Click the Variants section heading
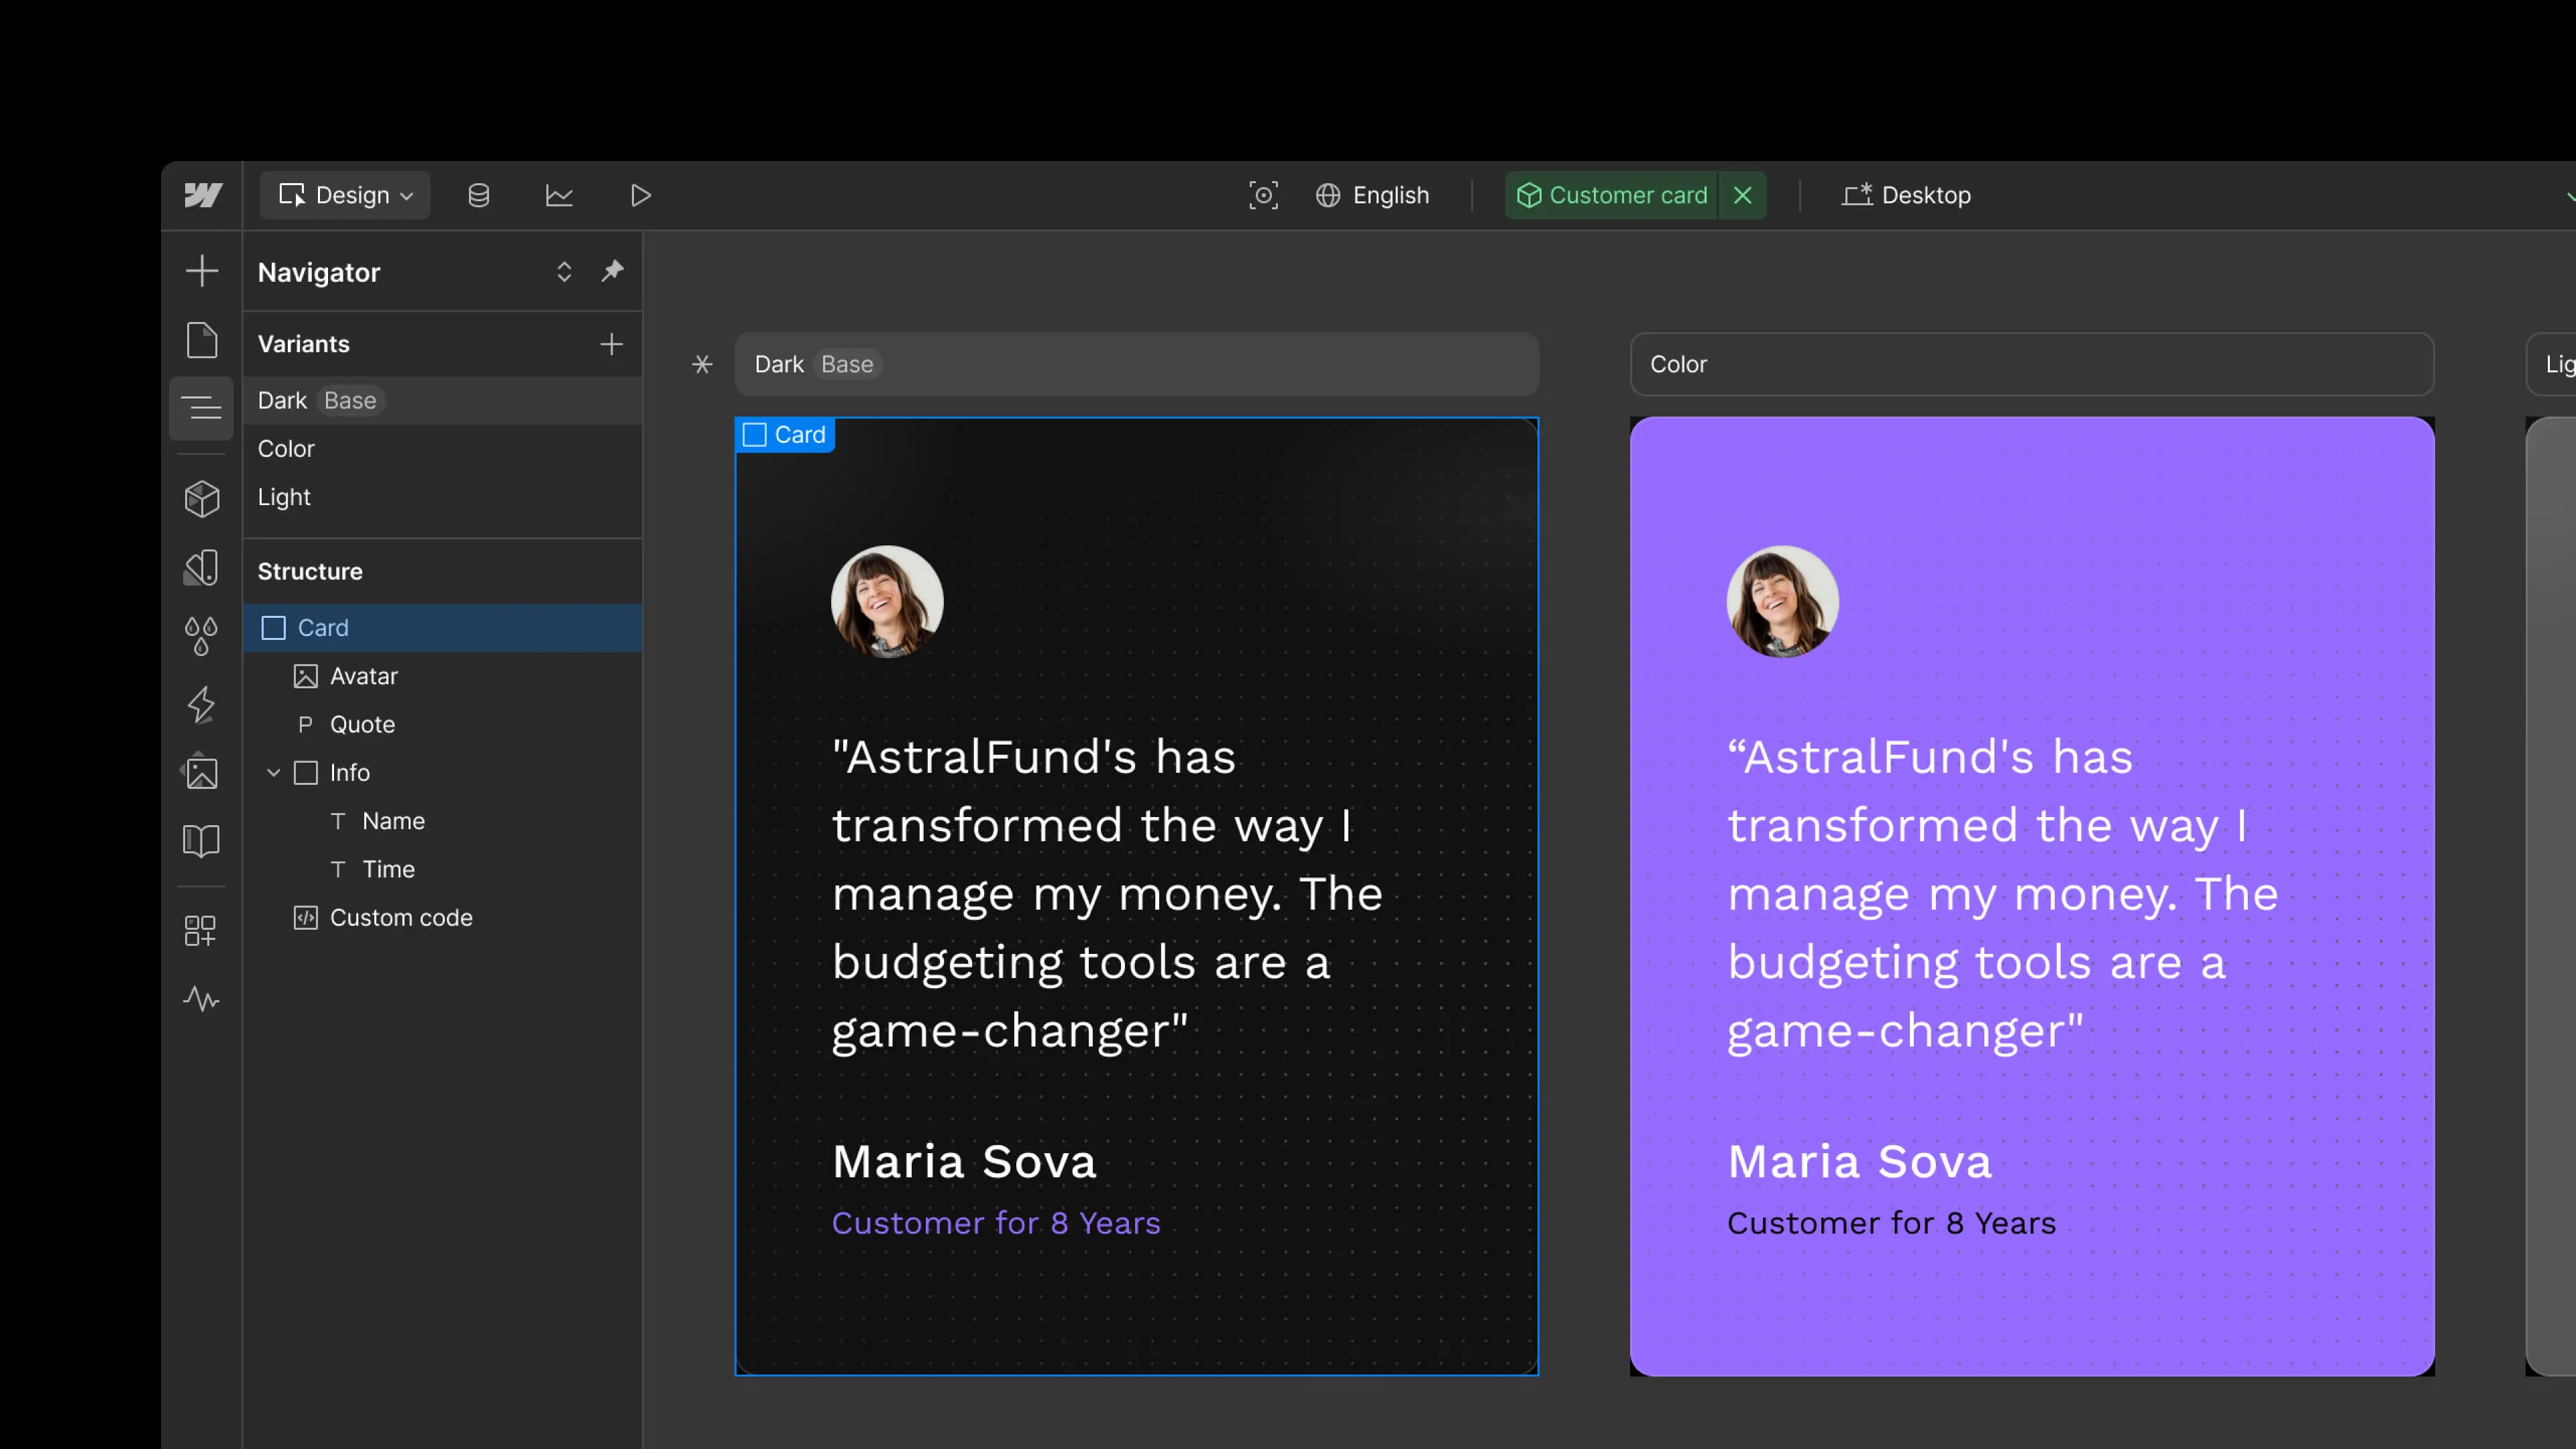Viewport: 2576px width, 1449px height. [x=304, y=344]
